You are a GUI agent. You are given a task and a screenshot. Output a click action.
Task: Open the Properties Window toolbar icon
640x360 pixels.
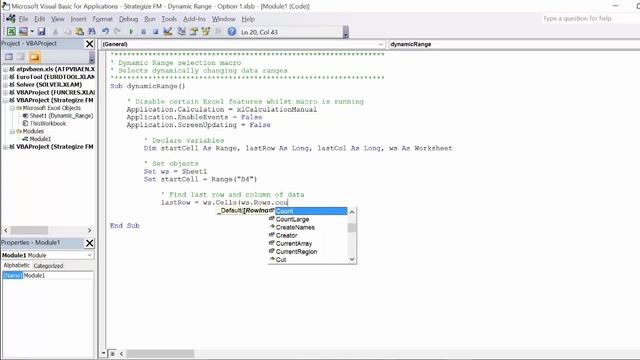coord(193,31)
